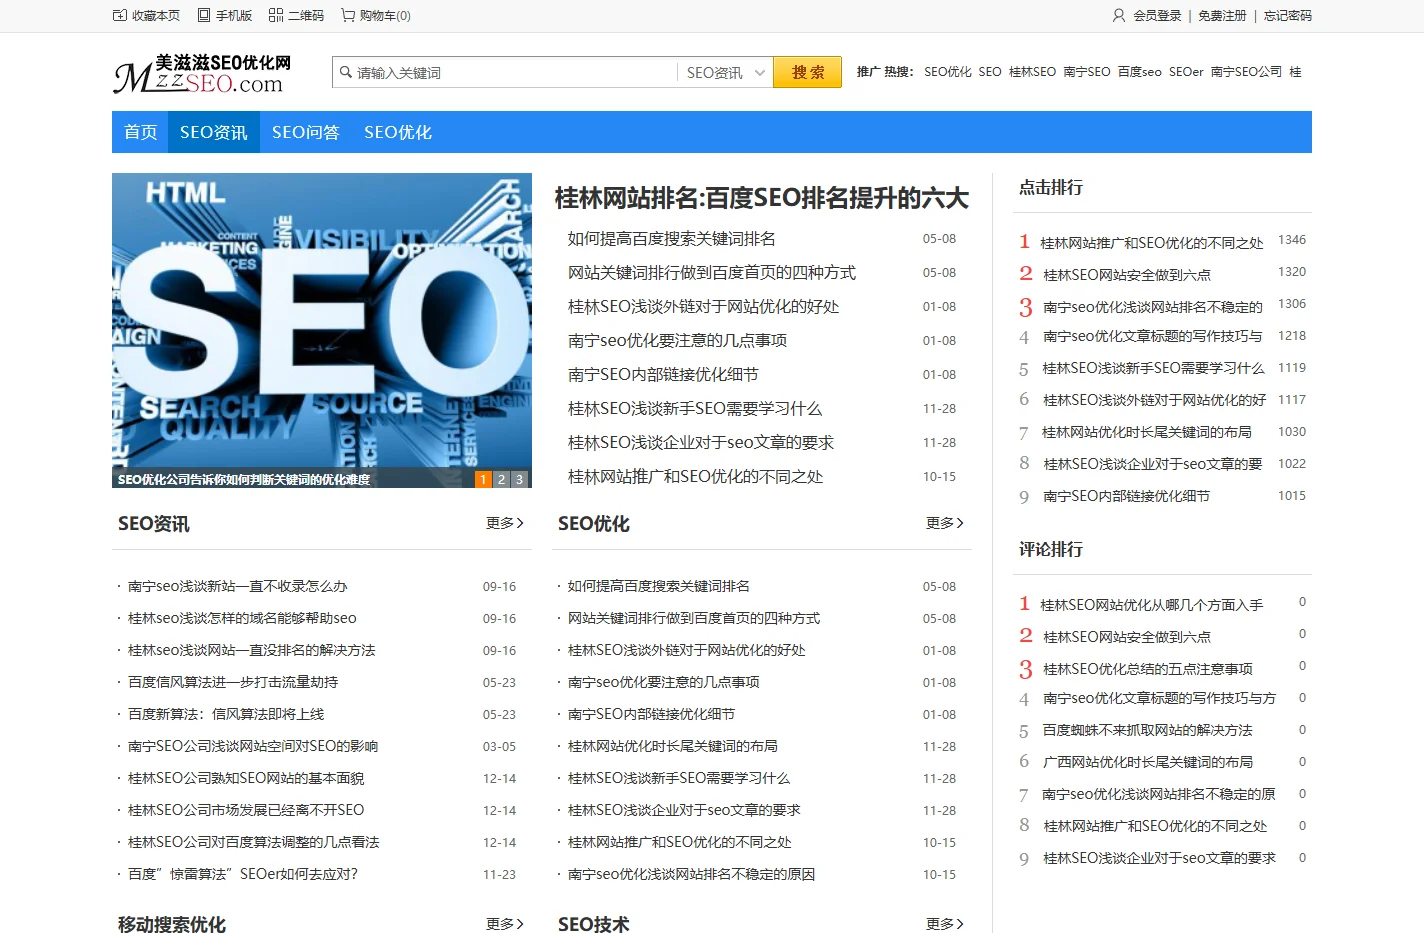Open article 南宁SEO公司浅谈网站空间对SEO的影响

coord(253,747)
